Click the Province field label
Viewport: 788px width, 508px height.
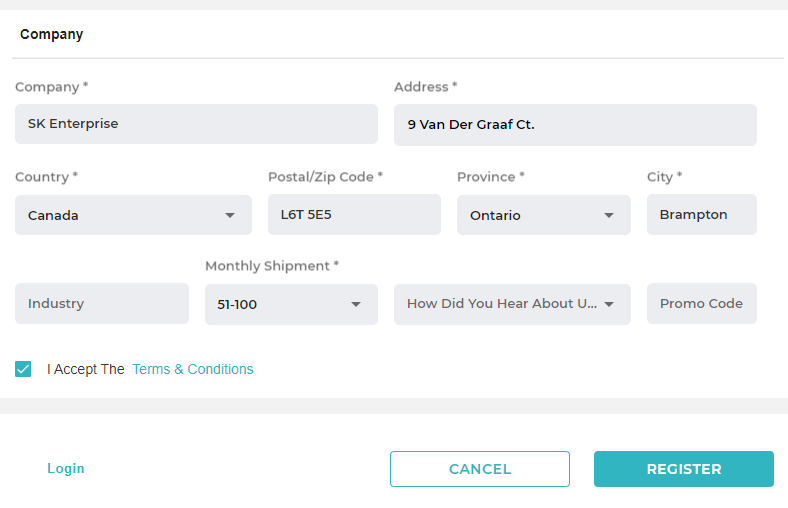pos(490,177)
